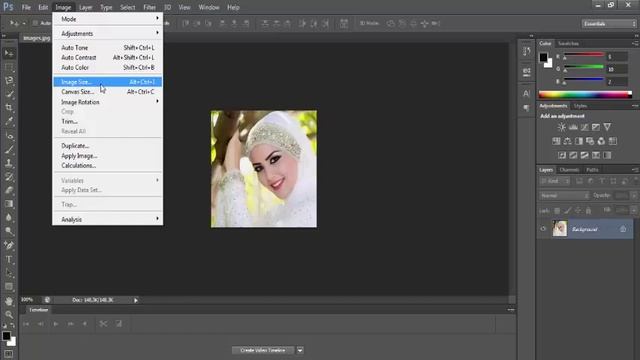Open the Image Rotation submenu
Viewport: 640px width, 360px height.
[x=108, y=102]
